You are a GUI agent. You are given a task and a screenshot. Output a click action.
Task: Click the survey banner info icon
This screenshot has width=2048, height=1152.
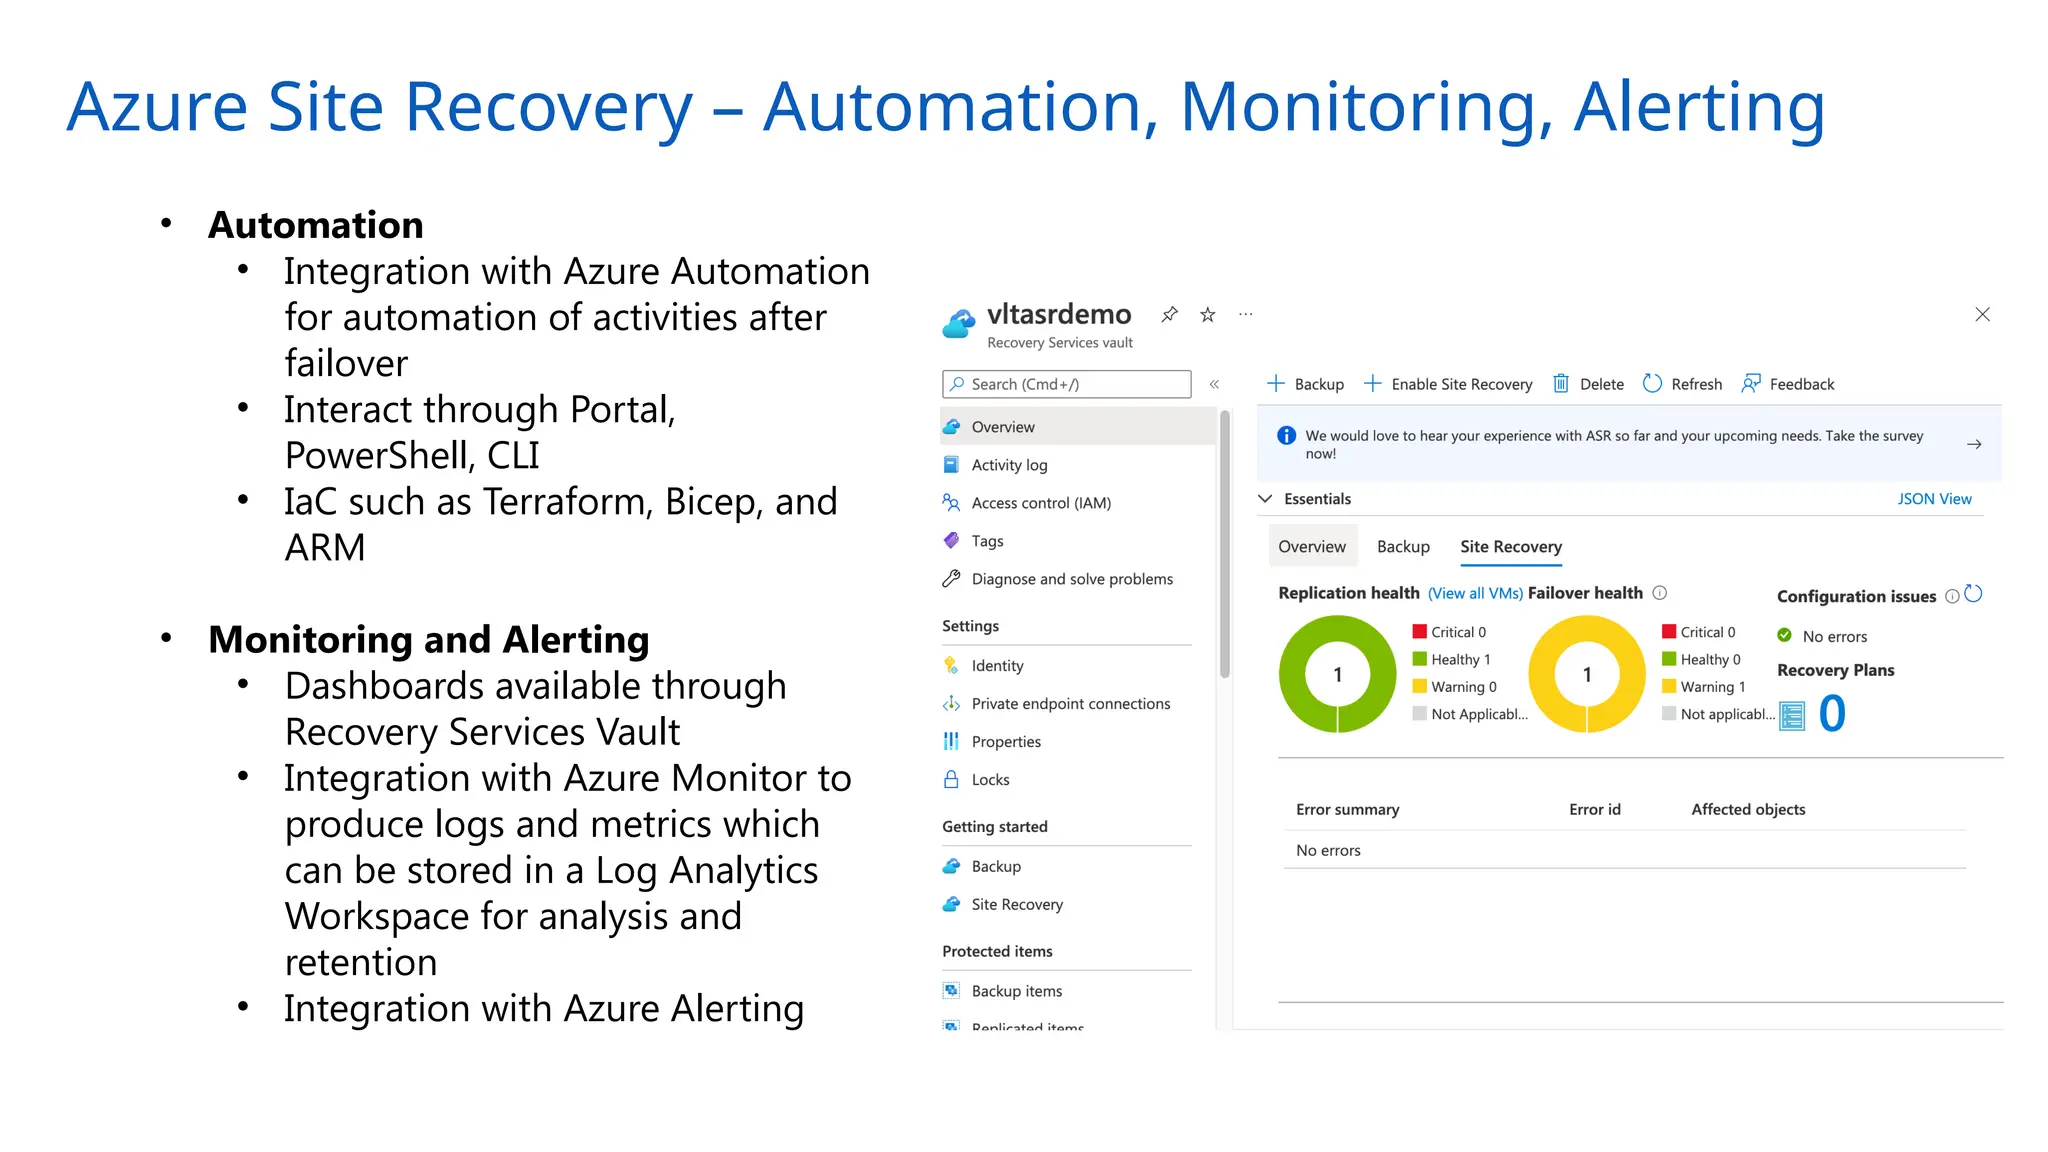(1286, 436)
